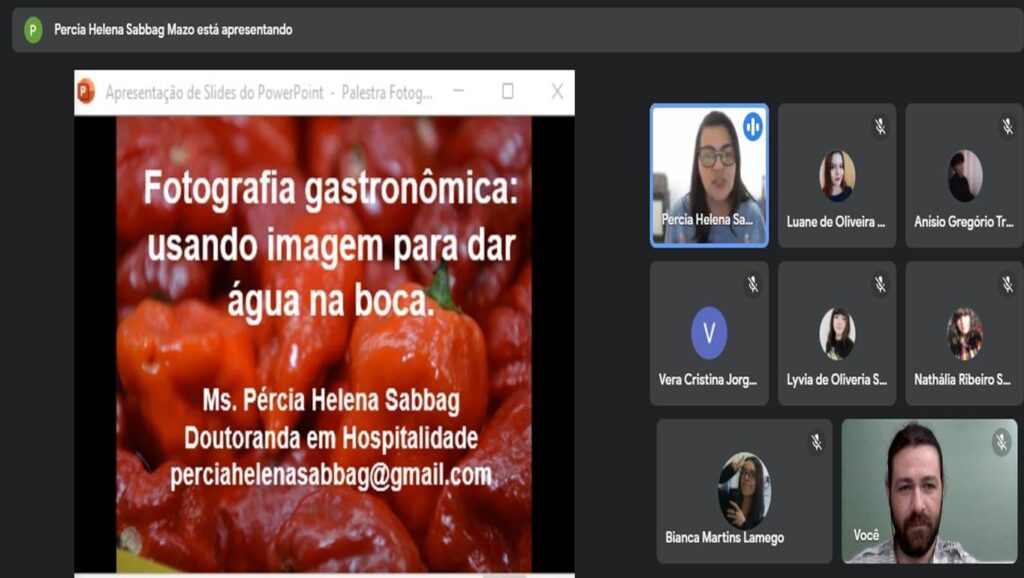Maximize the PowerPoint slide show window
This screenshot has width=1024, height=578.
pos(507,91)
